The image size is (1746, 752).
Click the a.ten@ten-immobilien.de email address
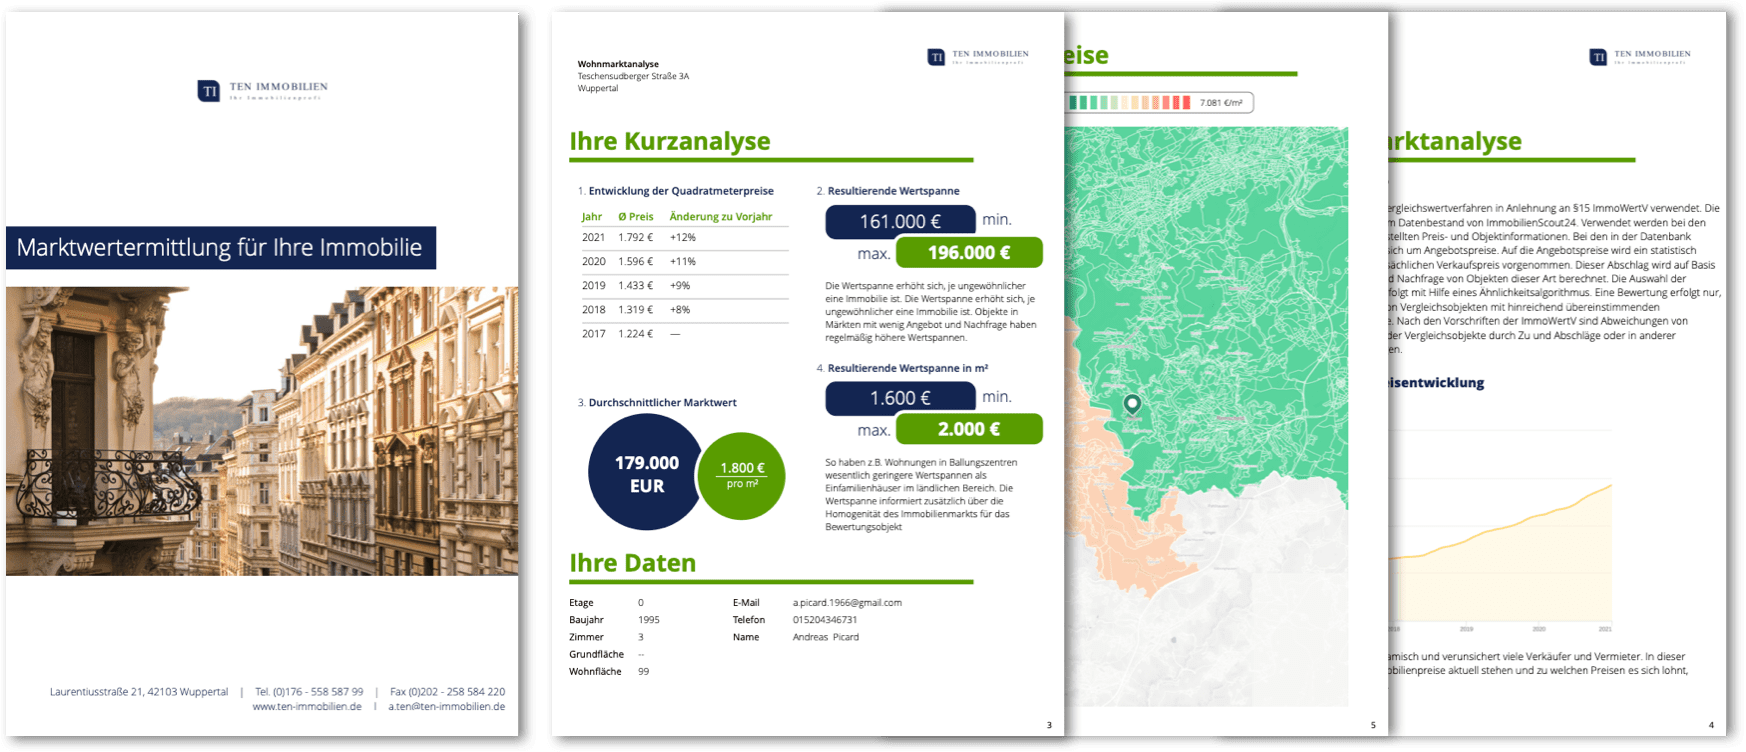click(x=446, y=706)
